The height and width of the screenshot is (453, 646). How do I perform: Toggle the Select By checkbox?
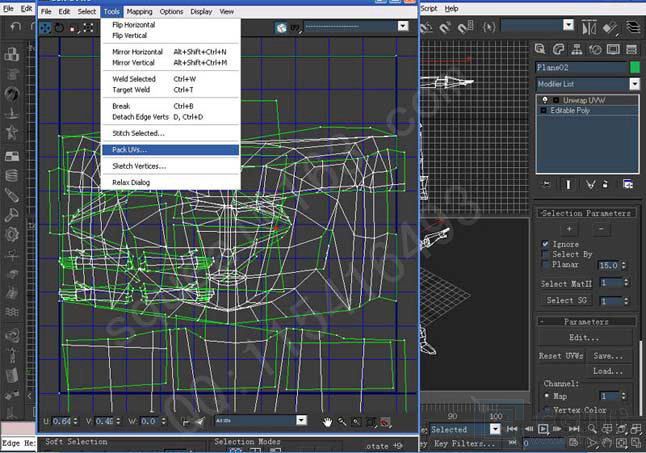tap(545, 254)
